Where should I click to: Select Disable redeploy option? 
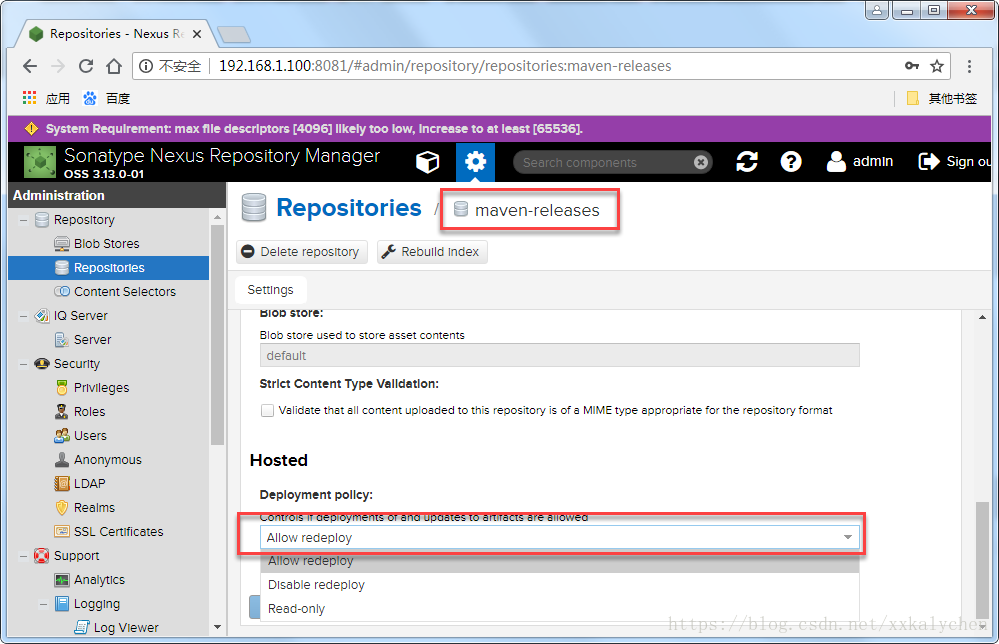tap(560, 585)
